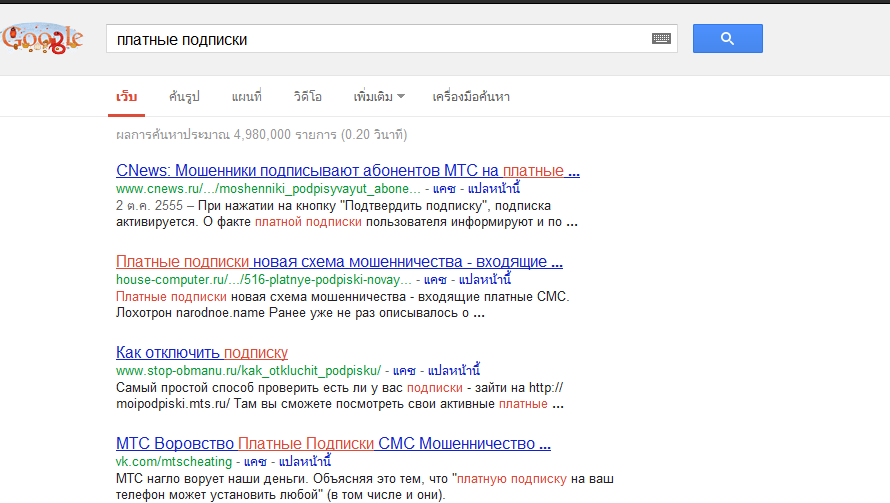Open the on-screen keyboard icon in search box
The image size is (890, 503).
[661, 39]
